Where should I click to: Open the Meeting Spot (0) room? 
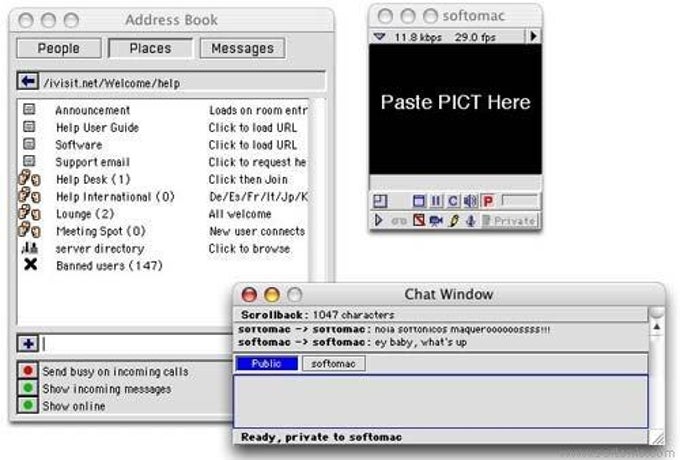[101, 231]
